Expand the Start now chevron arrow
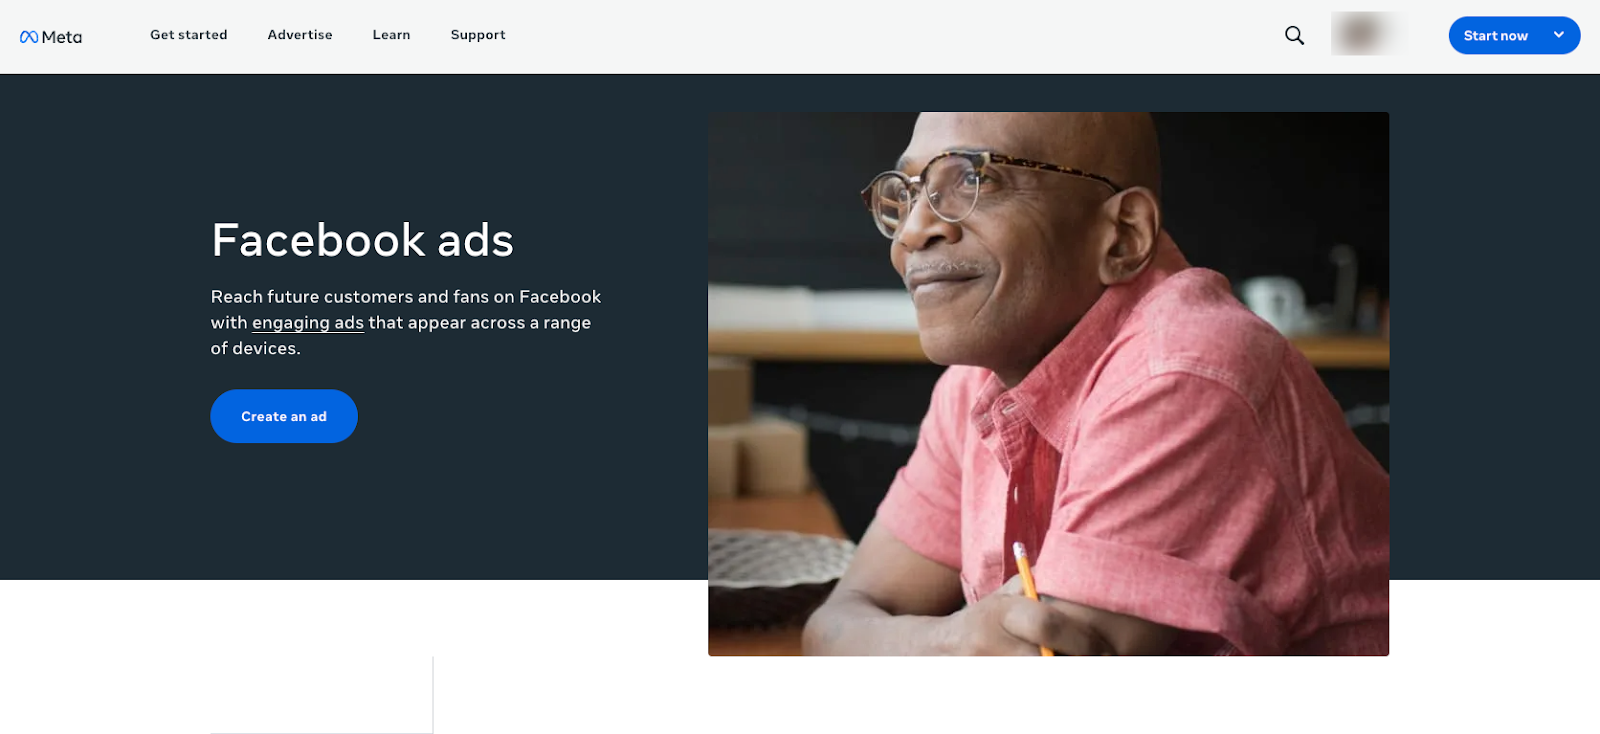The width and height of the screenshot is (1600, 734). 1558,35
